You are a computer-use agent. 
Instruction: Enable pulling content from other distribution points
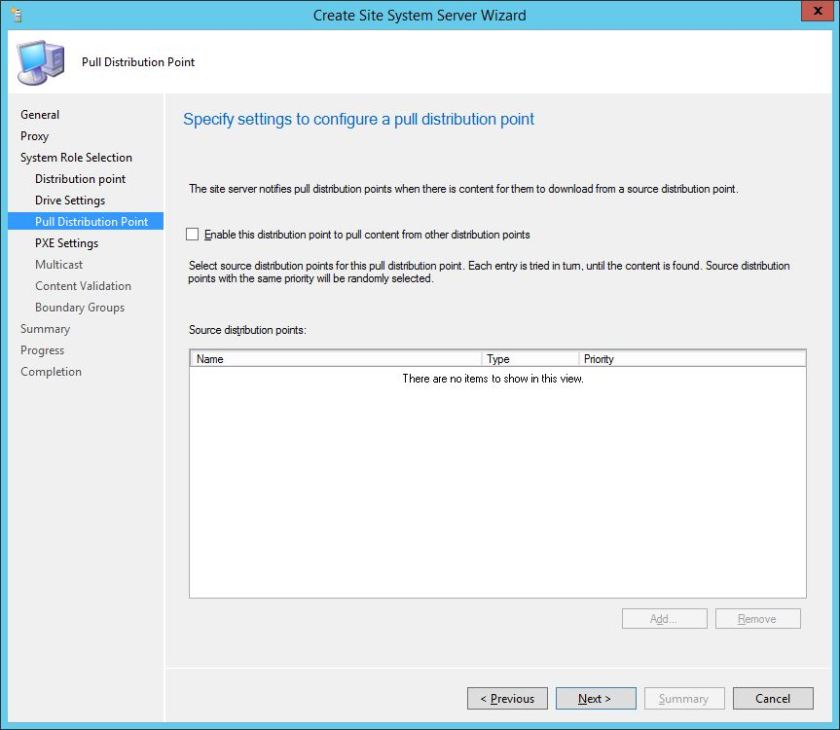click(192, 235)
